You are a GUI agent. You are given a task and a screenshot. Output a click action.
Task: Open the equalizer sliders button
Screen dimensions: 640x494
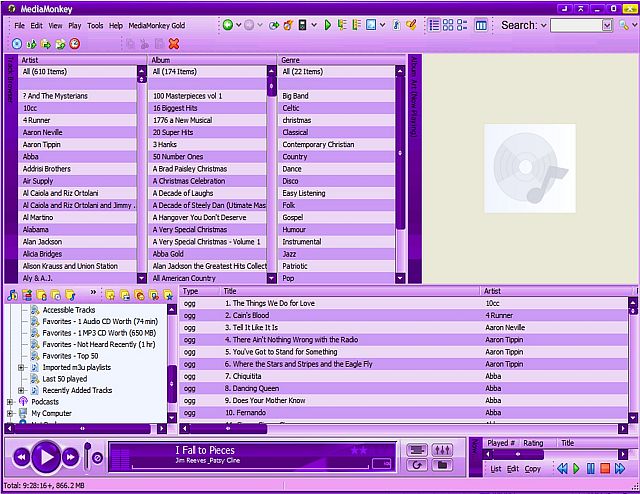pos(442,450)
